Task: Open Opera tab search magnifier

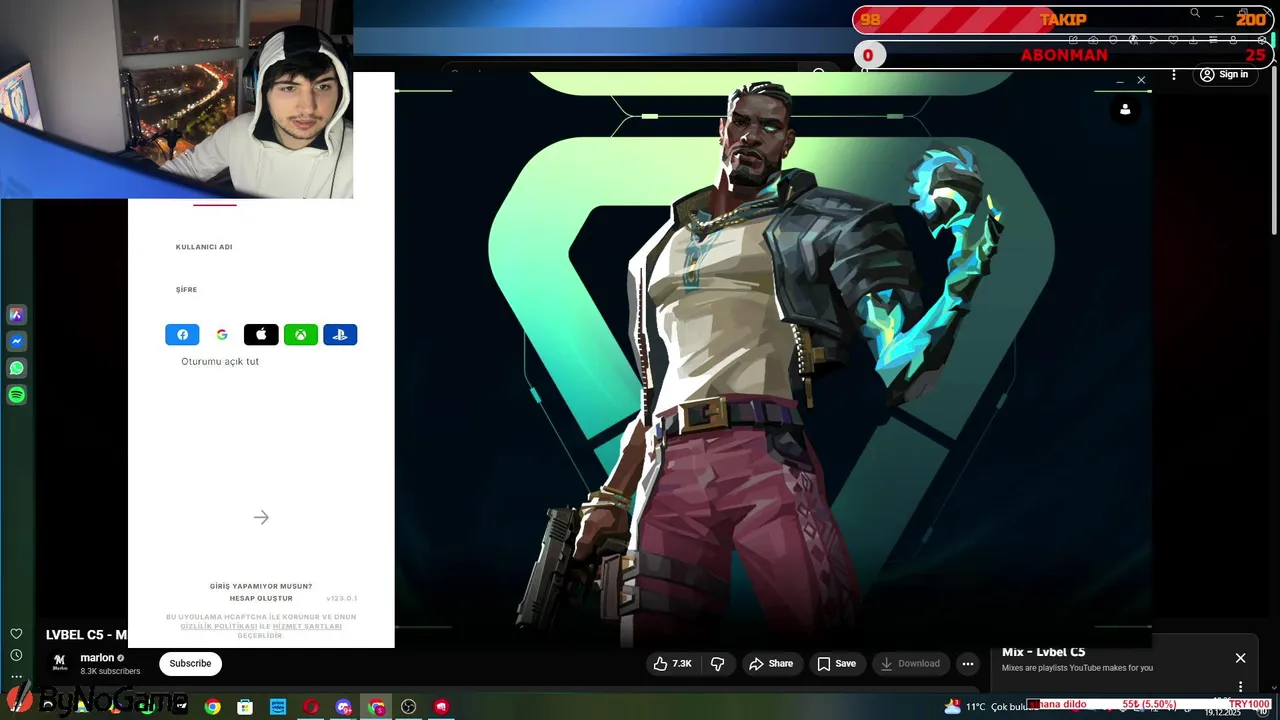Action: point(1194,13)
